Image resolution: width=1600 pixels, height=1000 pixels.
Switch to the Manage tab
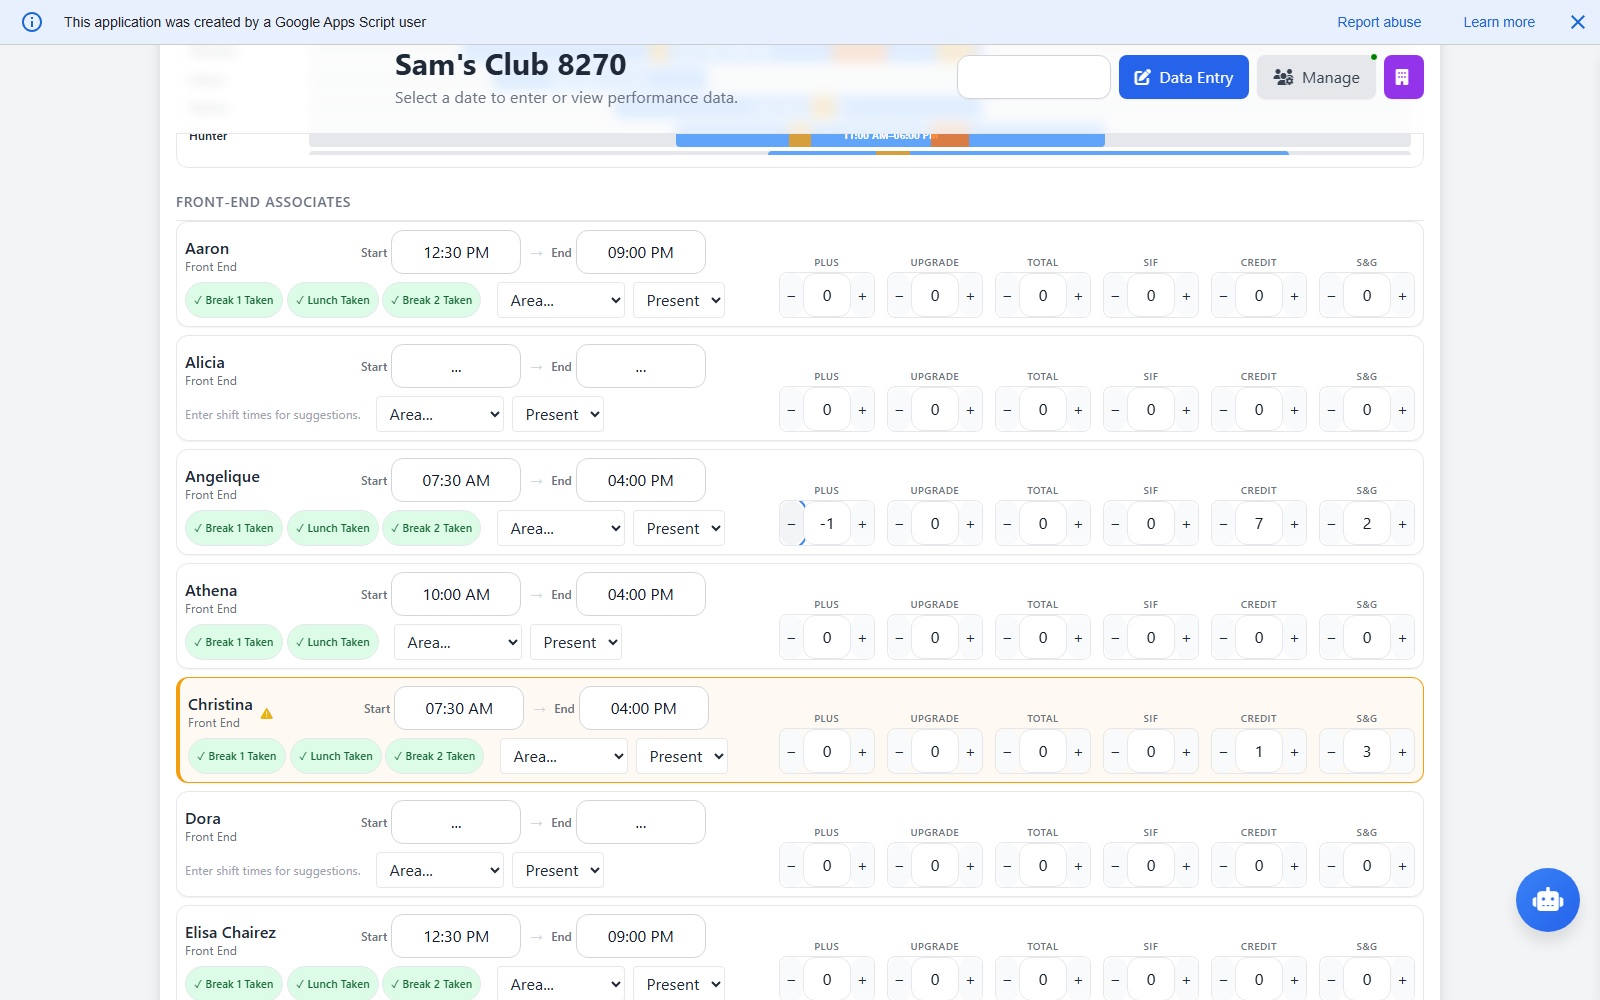click(1316, 77)
